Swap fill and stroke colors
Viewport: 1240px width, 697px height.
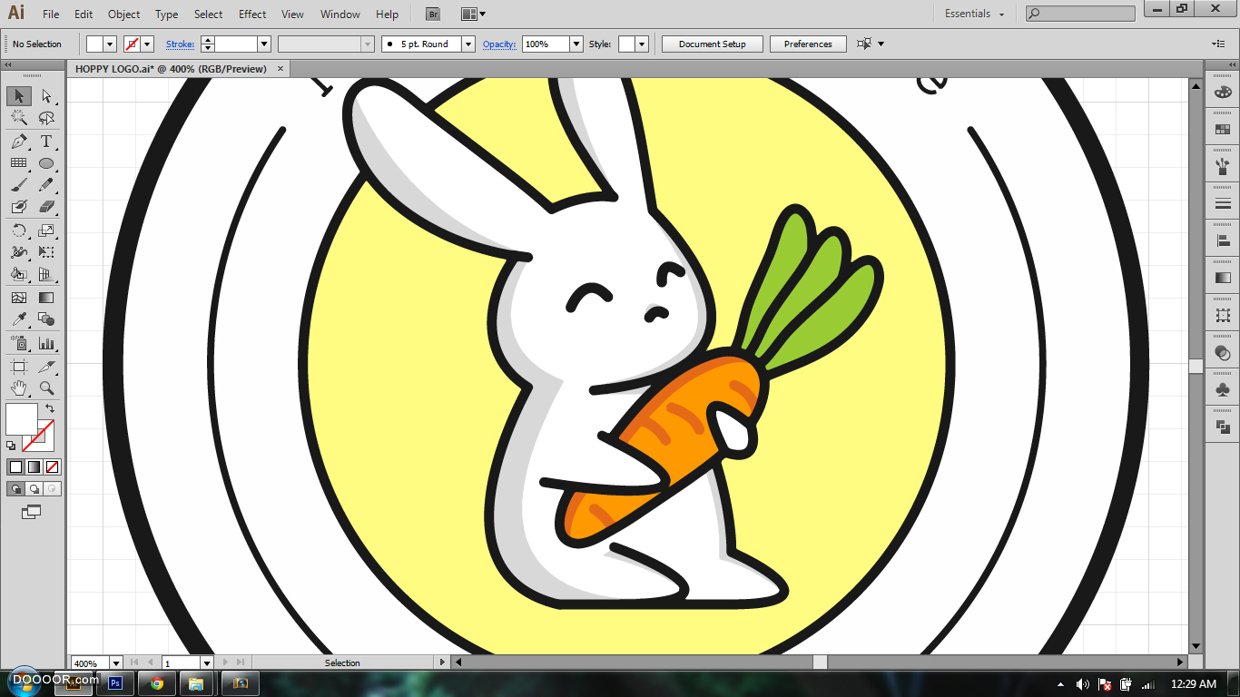click(x=50, y=409)
